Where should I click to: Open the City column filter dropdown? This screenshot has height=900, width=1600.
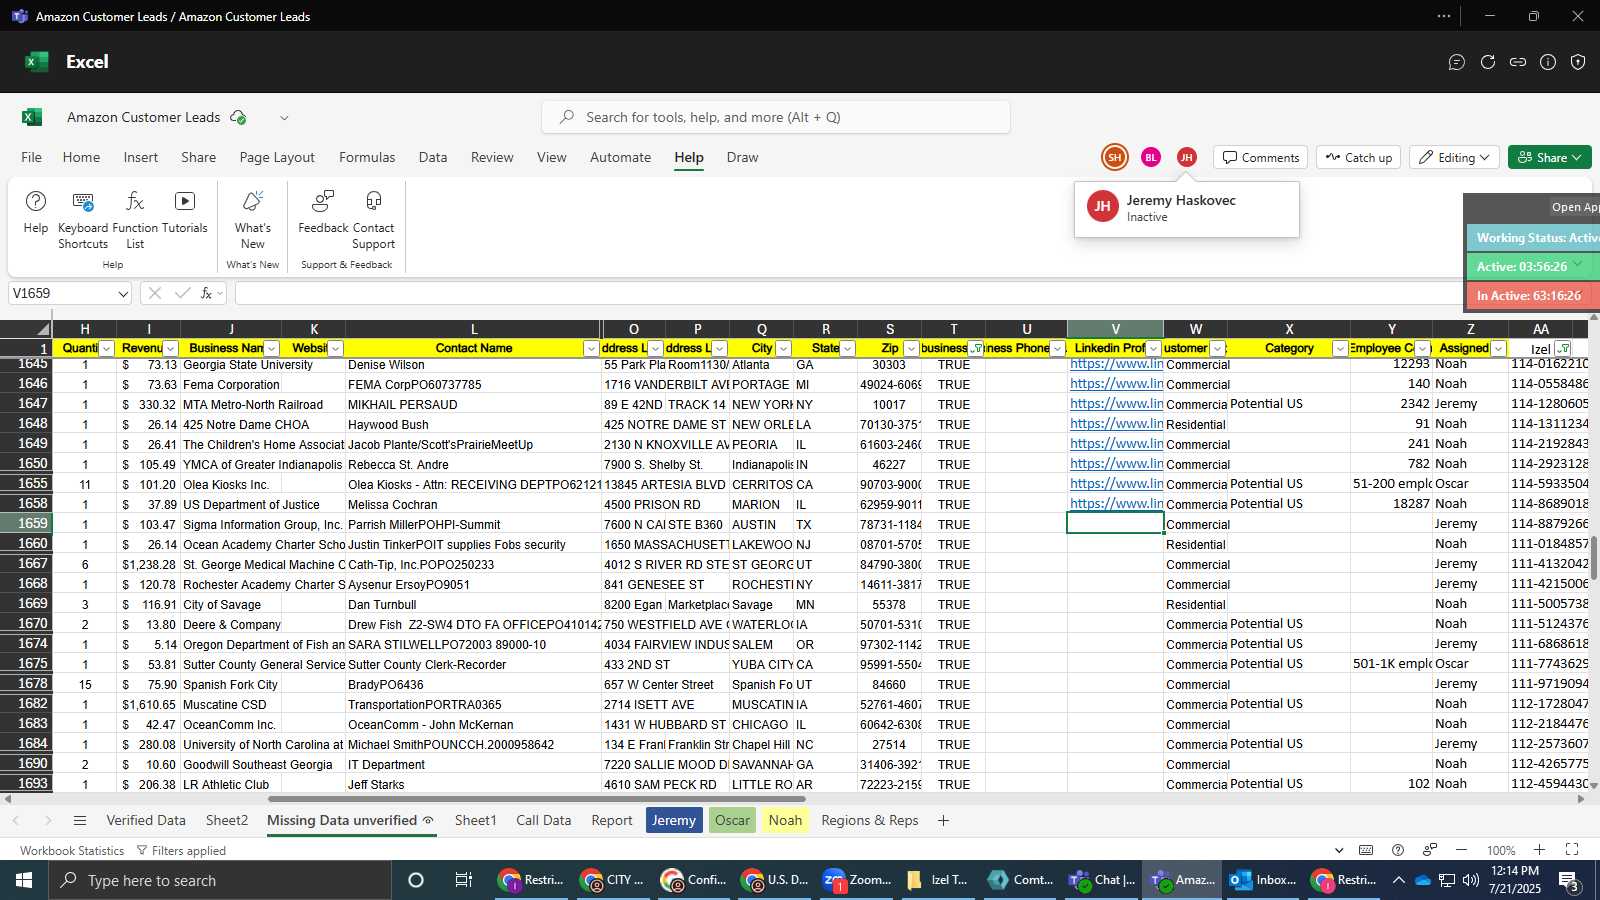(x=783, y=348)
